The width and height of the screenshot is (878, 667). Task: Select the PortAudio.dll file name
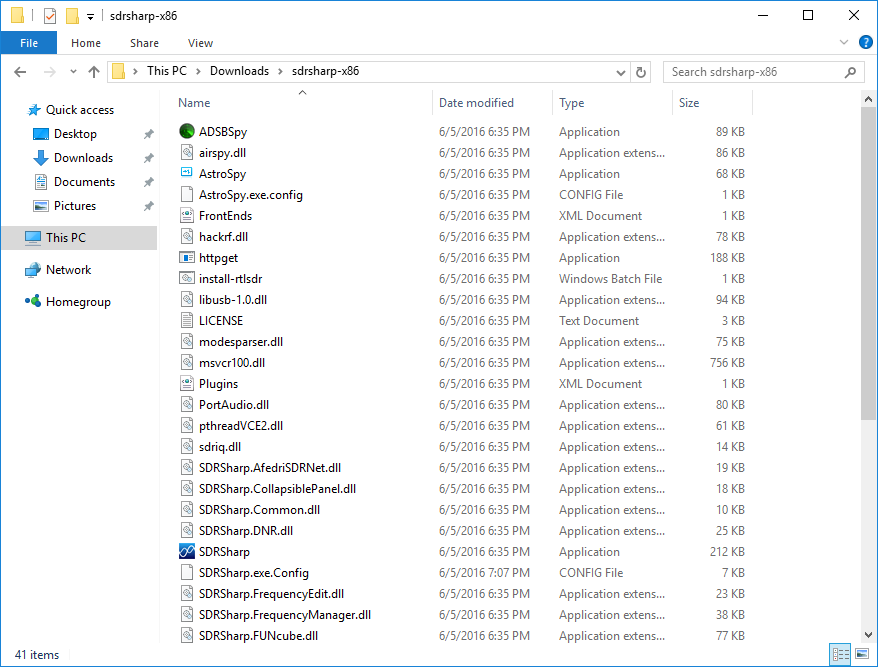234,405
